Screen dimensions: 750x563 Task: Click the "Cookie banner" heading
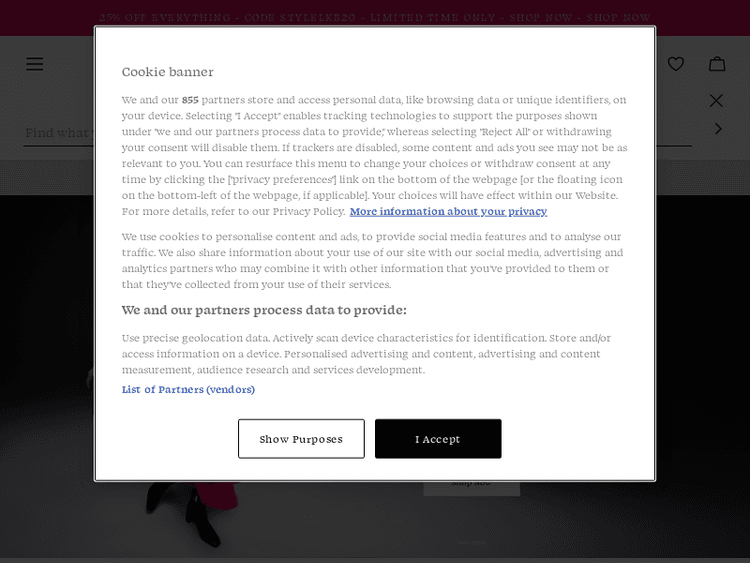click(x=167, y=72)
